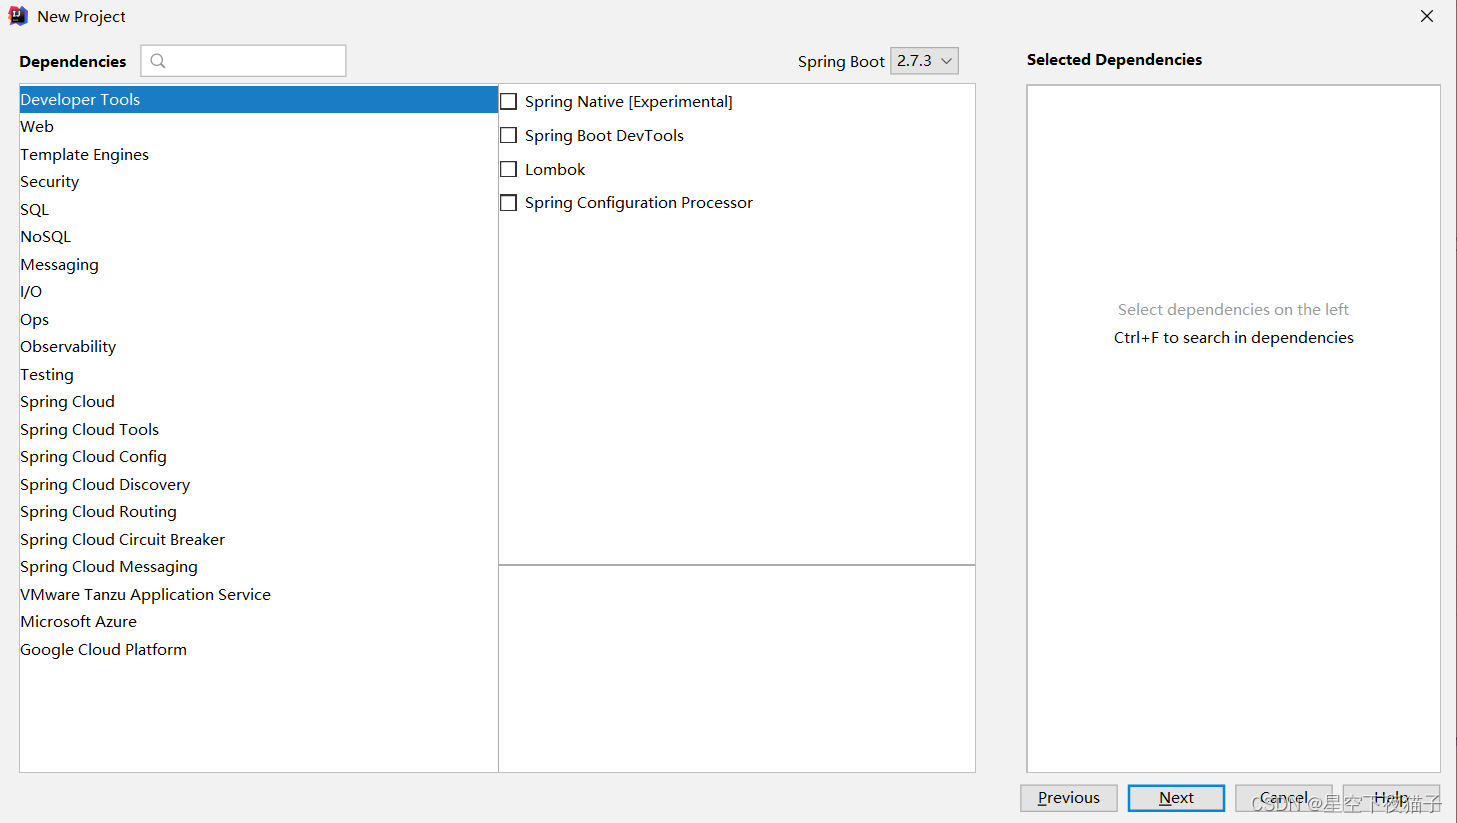
Task: Focus the dependencies search field
Action: point(243,61)
